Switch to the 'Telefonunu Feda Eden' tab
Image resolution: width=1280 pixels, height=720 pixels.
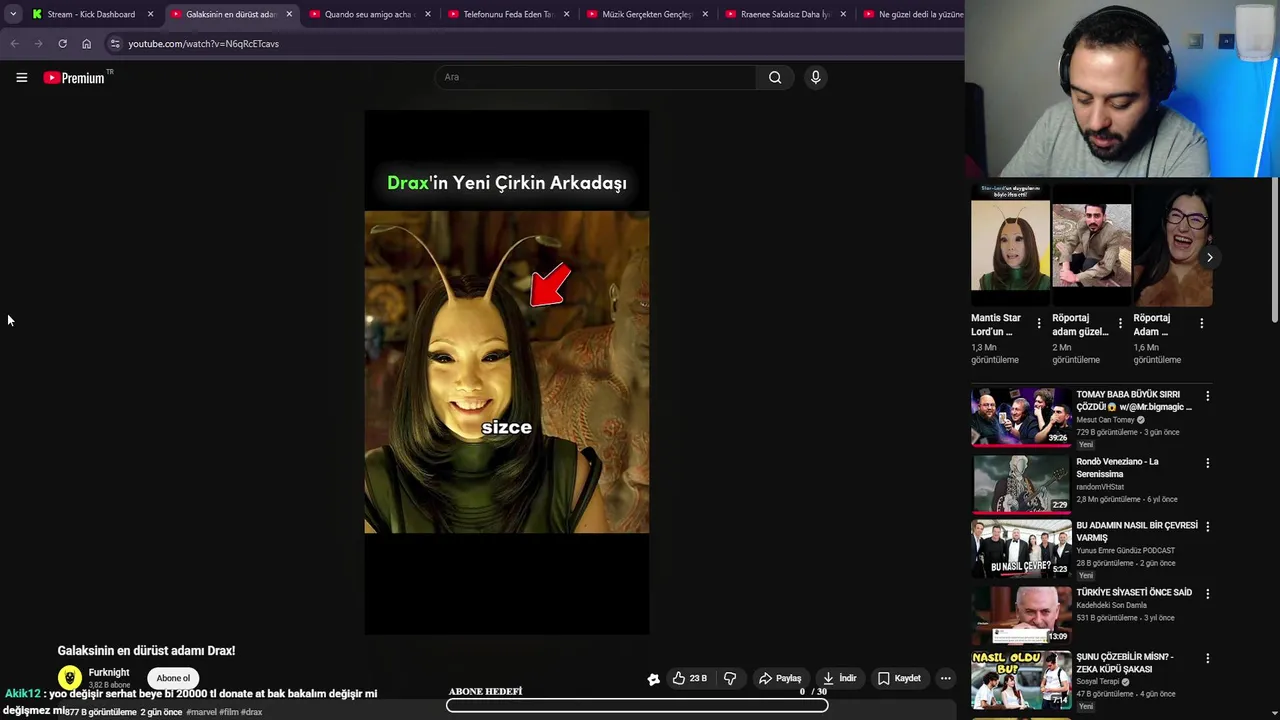click(507, 14)
